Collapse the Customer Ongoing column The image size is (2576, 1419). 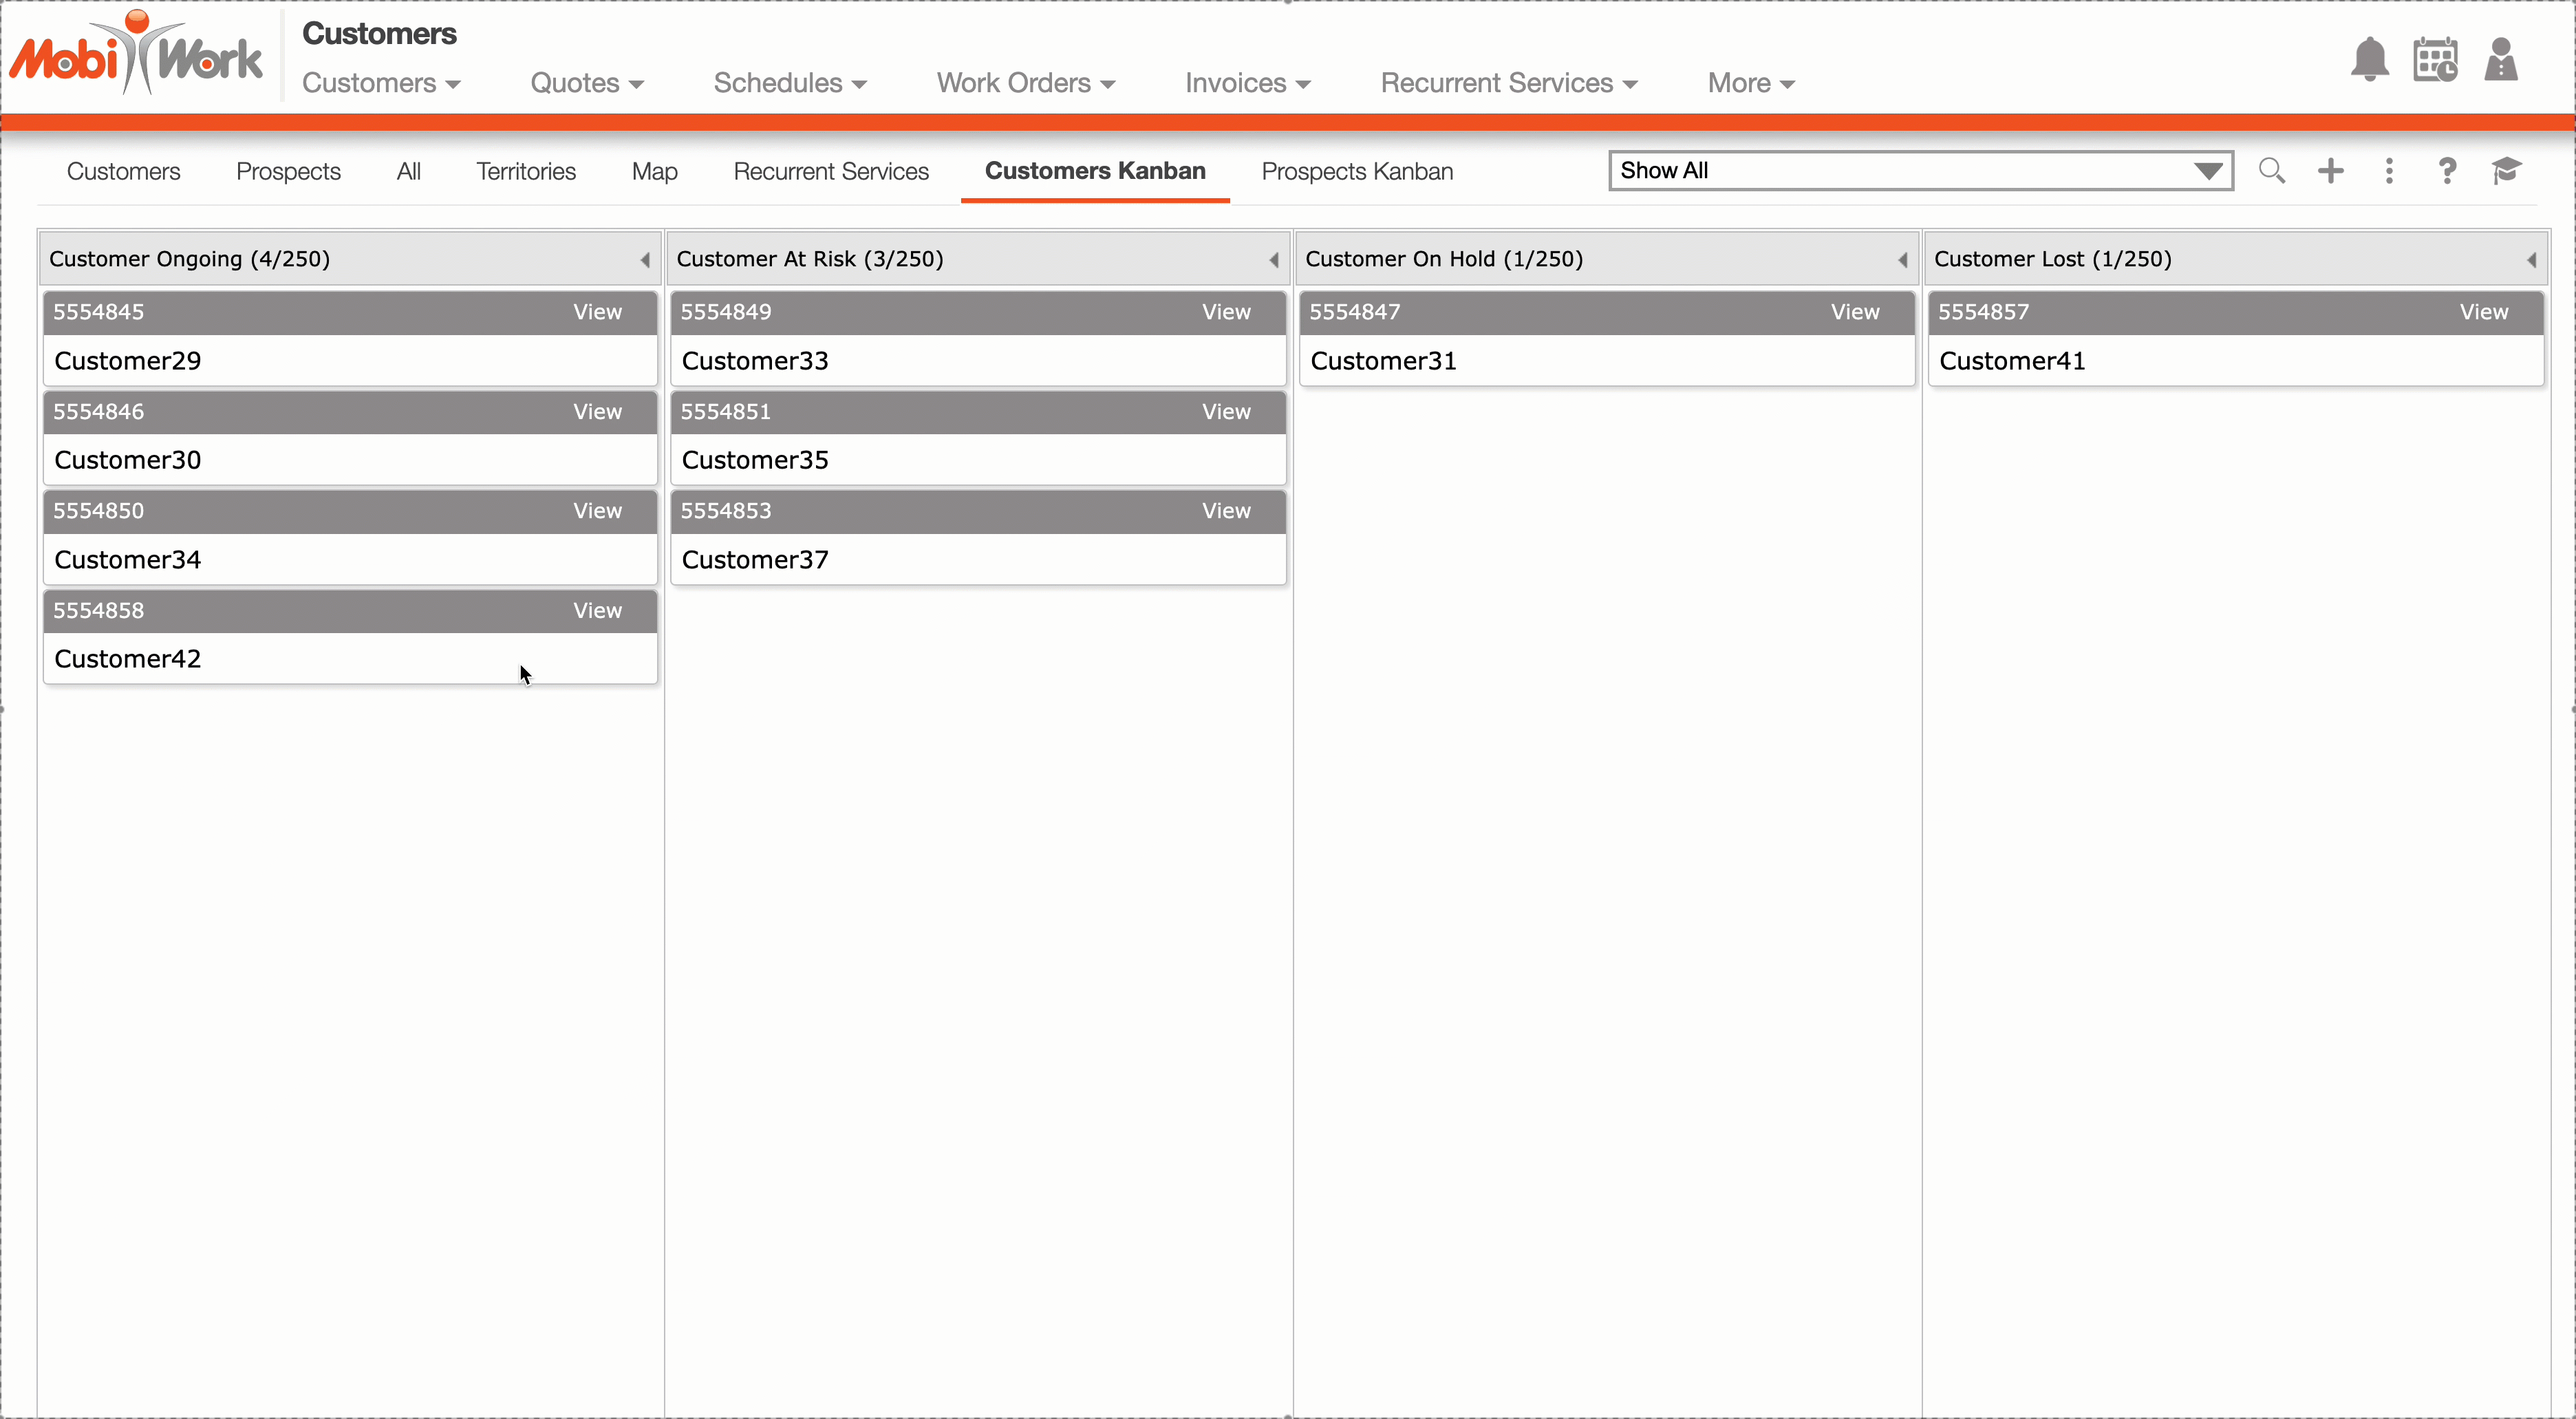pyautogui.click(x=645, y=260)
